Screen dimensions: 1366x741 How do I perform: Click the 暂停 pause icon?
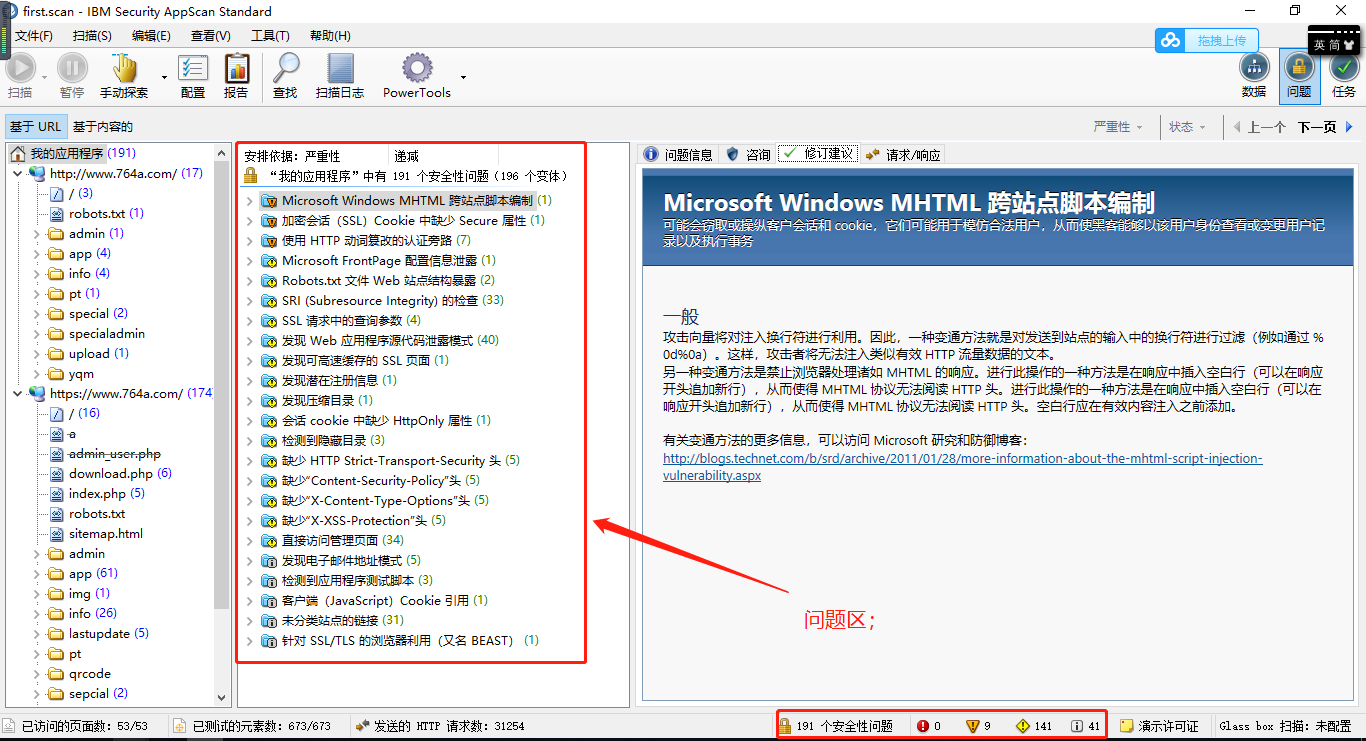point(72,68)
